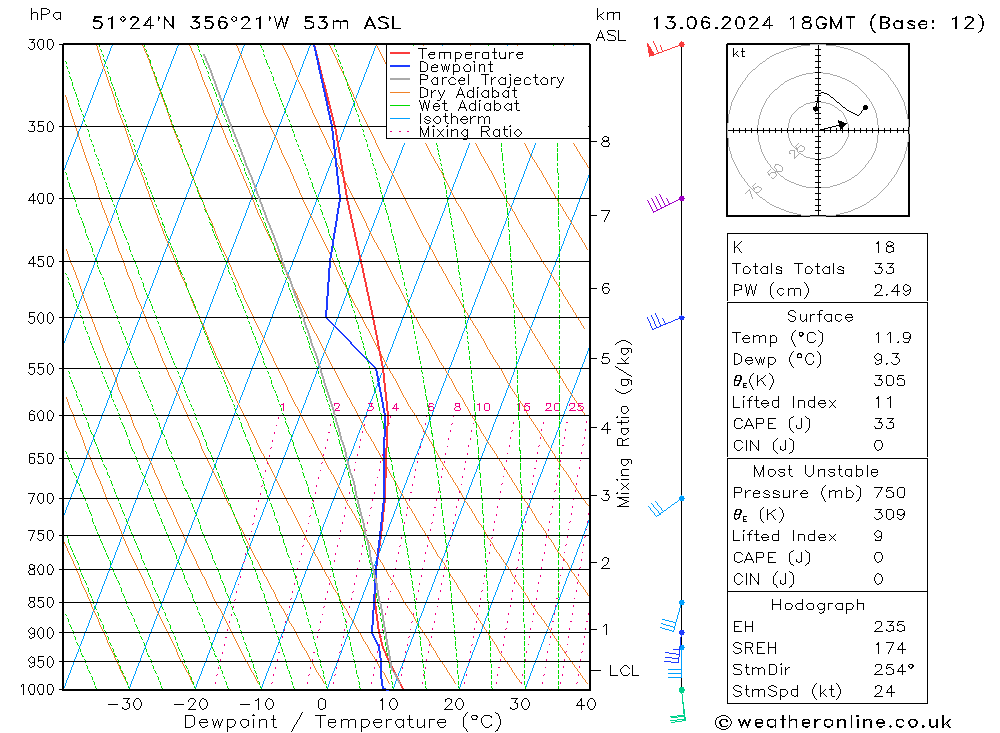Click the 1000 hPa pressure axis label
Screen dimensions: 1000x733
click(37, 690)
